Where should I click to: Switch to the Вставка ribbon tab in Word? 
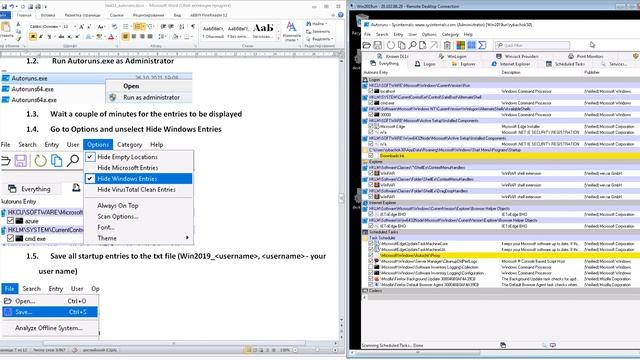tap(48, 15)
